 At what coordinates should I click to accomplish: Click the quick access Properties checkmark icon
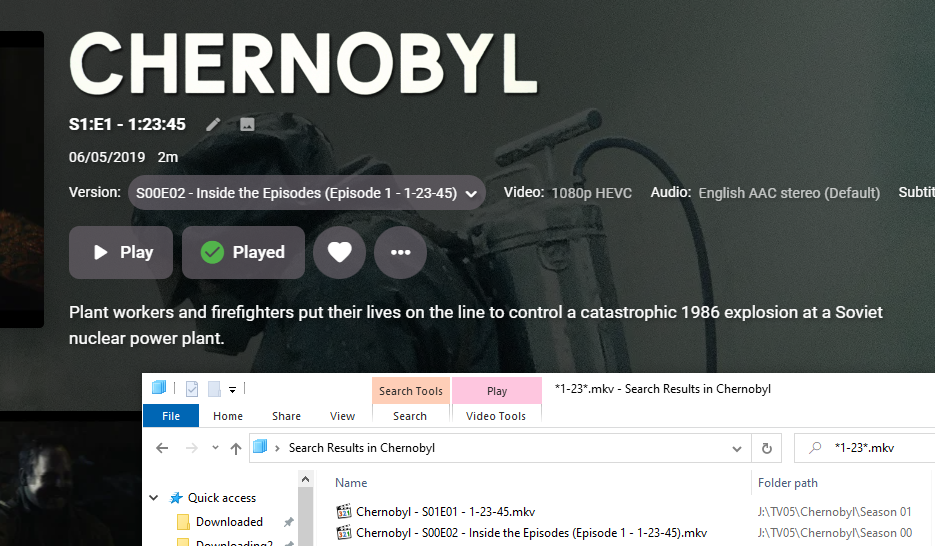tap(192, 389)
